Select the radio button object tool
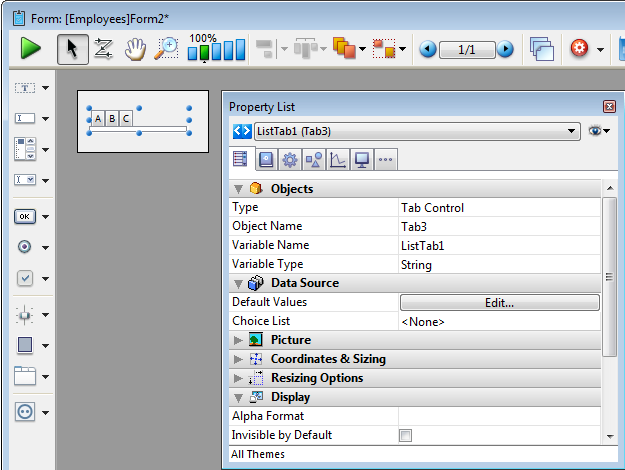The width and height of the screenshot is (625, 470). [x=25, y=247]
